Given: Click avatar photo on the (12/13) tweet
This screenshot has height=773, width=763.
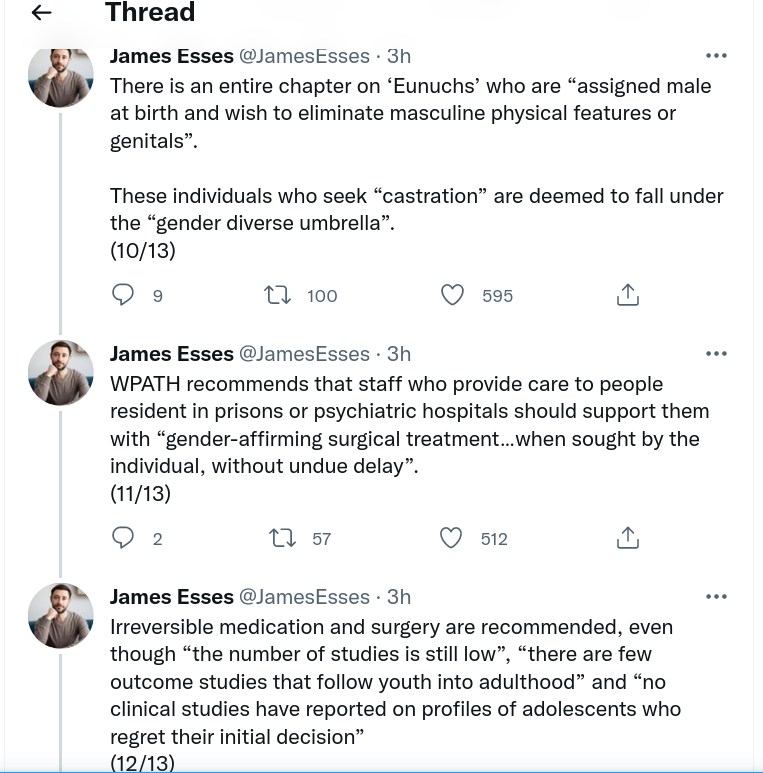Looking at the screenshot, I should [x=60, y=615].
